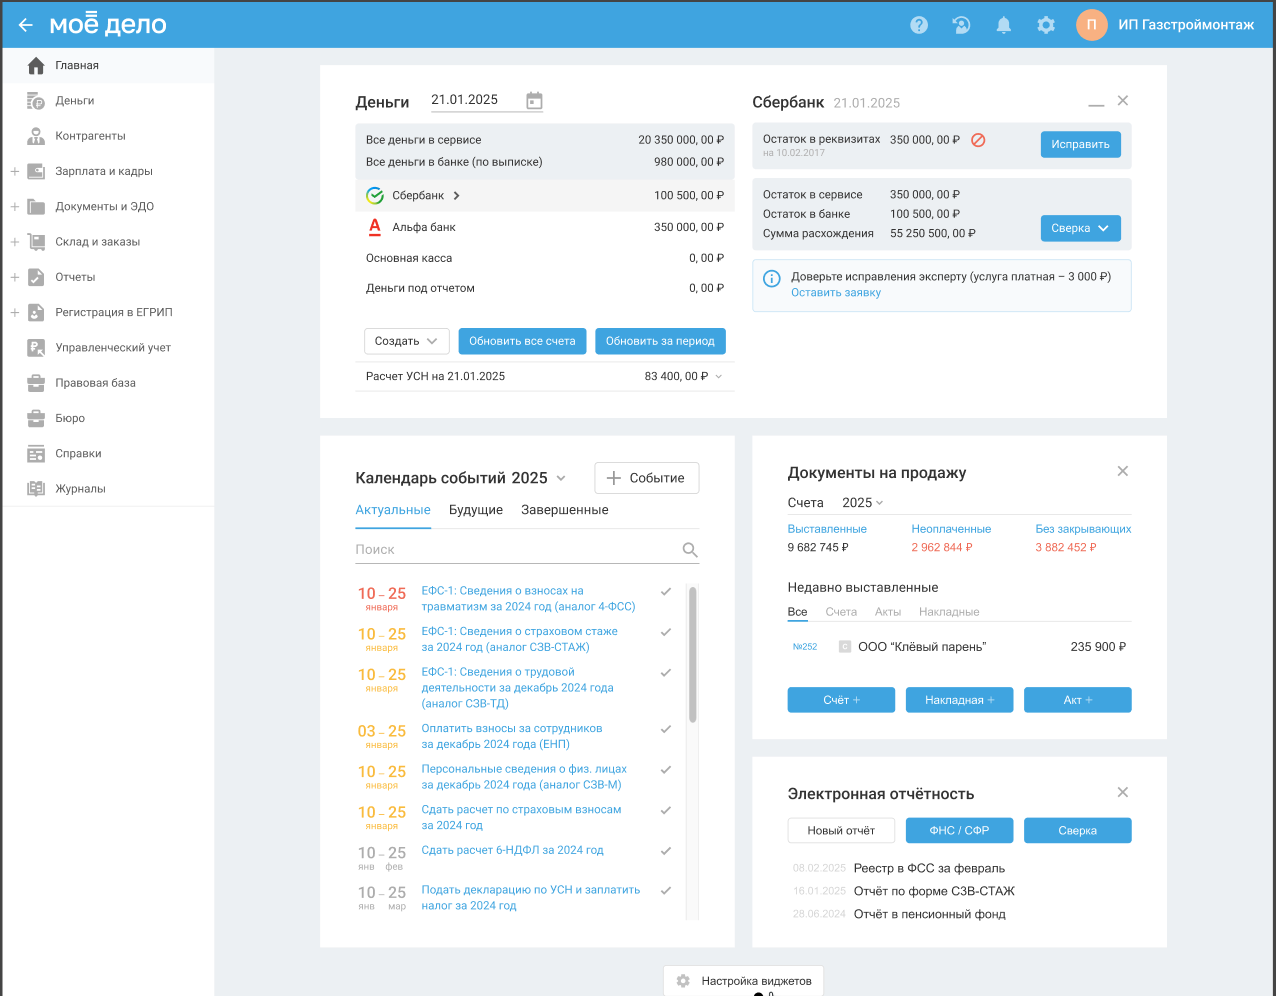Open the notifications bell

click(1003, 25)
